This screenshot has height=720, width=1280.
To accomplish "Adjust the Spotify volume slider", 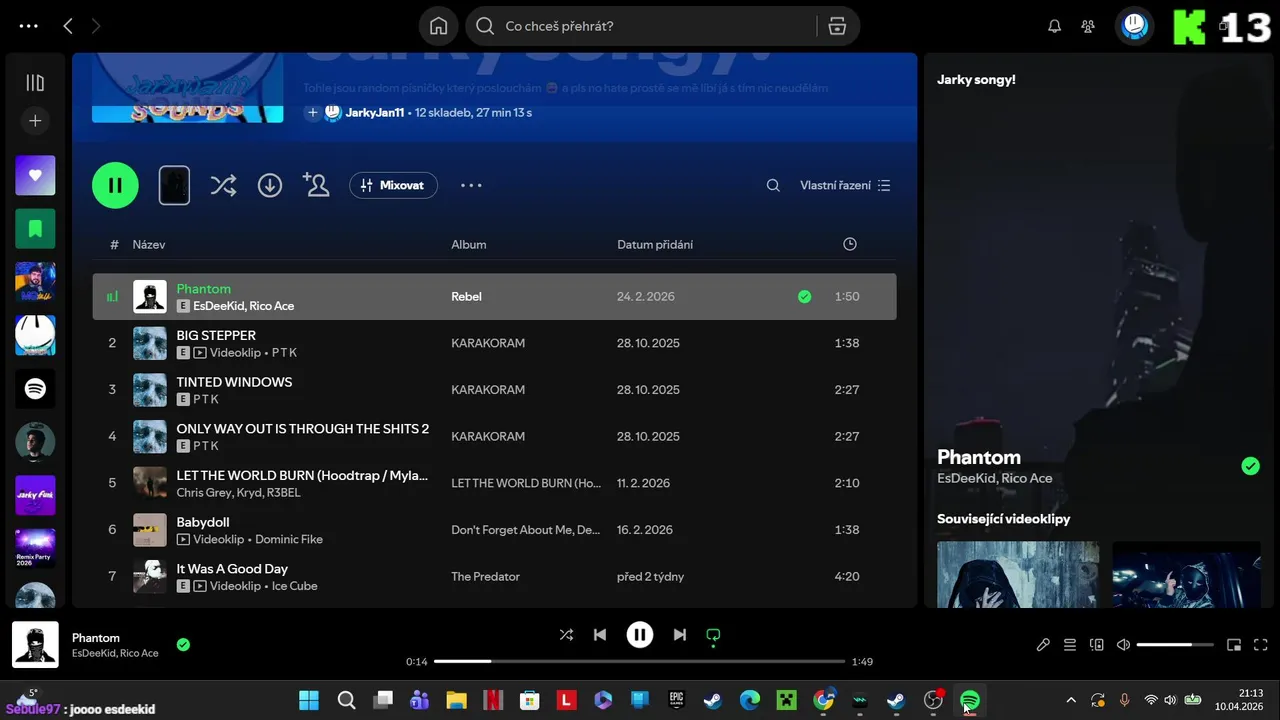I will click(x=1175, y=645).
